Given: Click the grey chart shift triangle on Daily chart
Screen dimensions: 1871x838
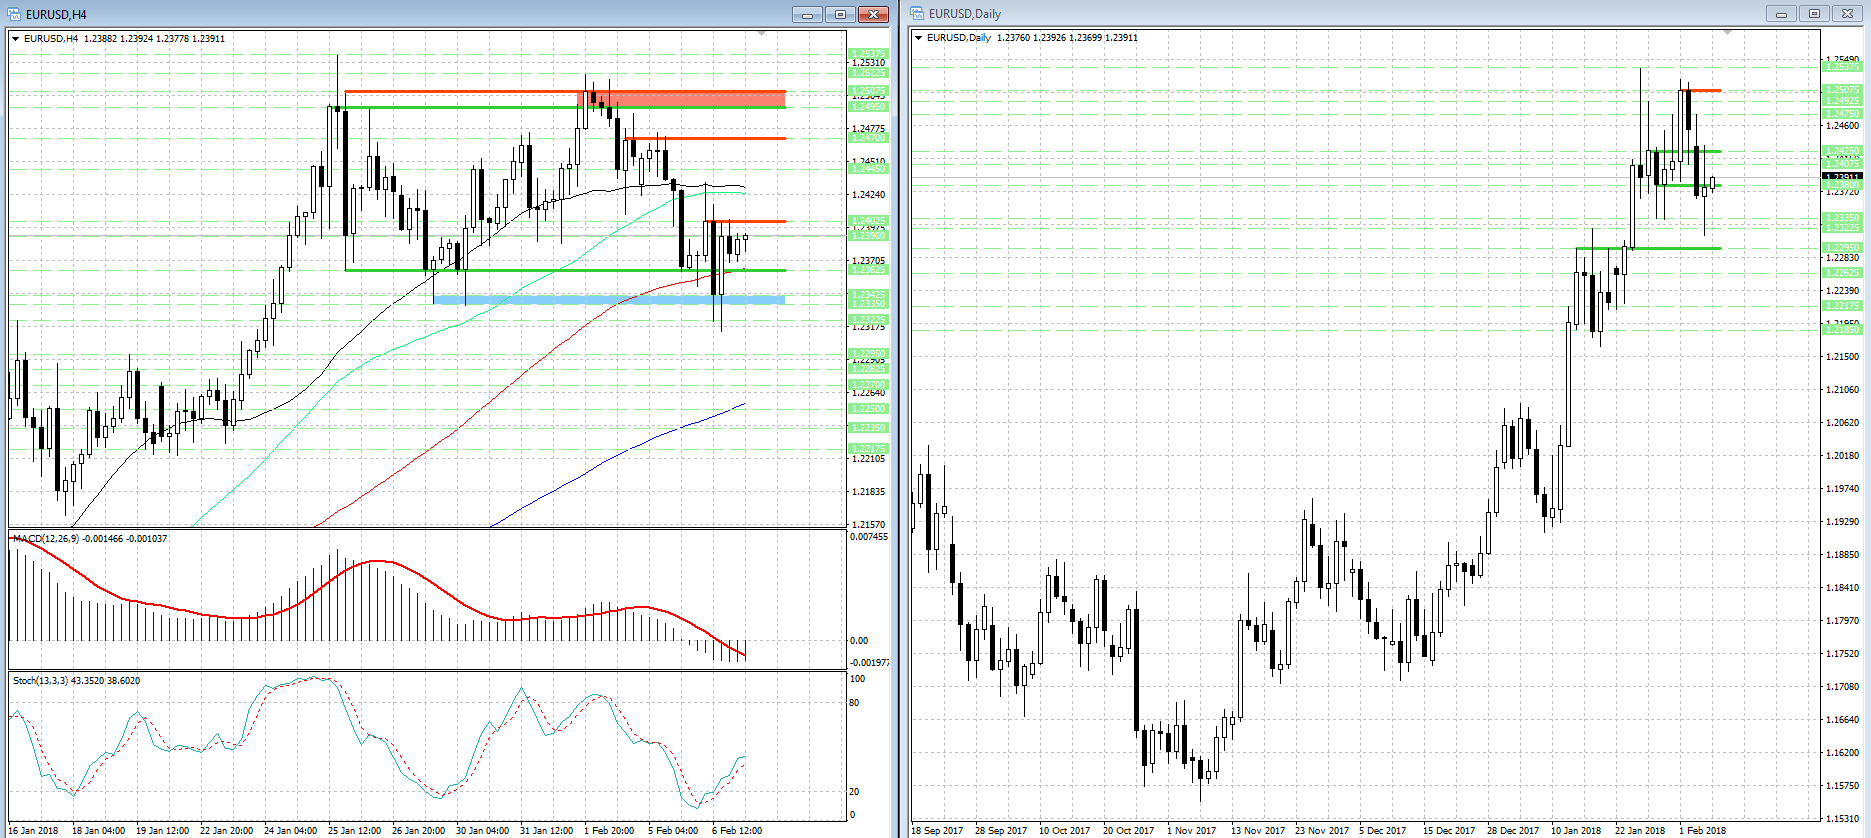Looking at the screenshot, I should pyautogui.click(x=1727, y=33).
